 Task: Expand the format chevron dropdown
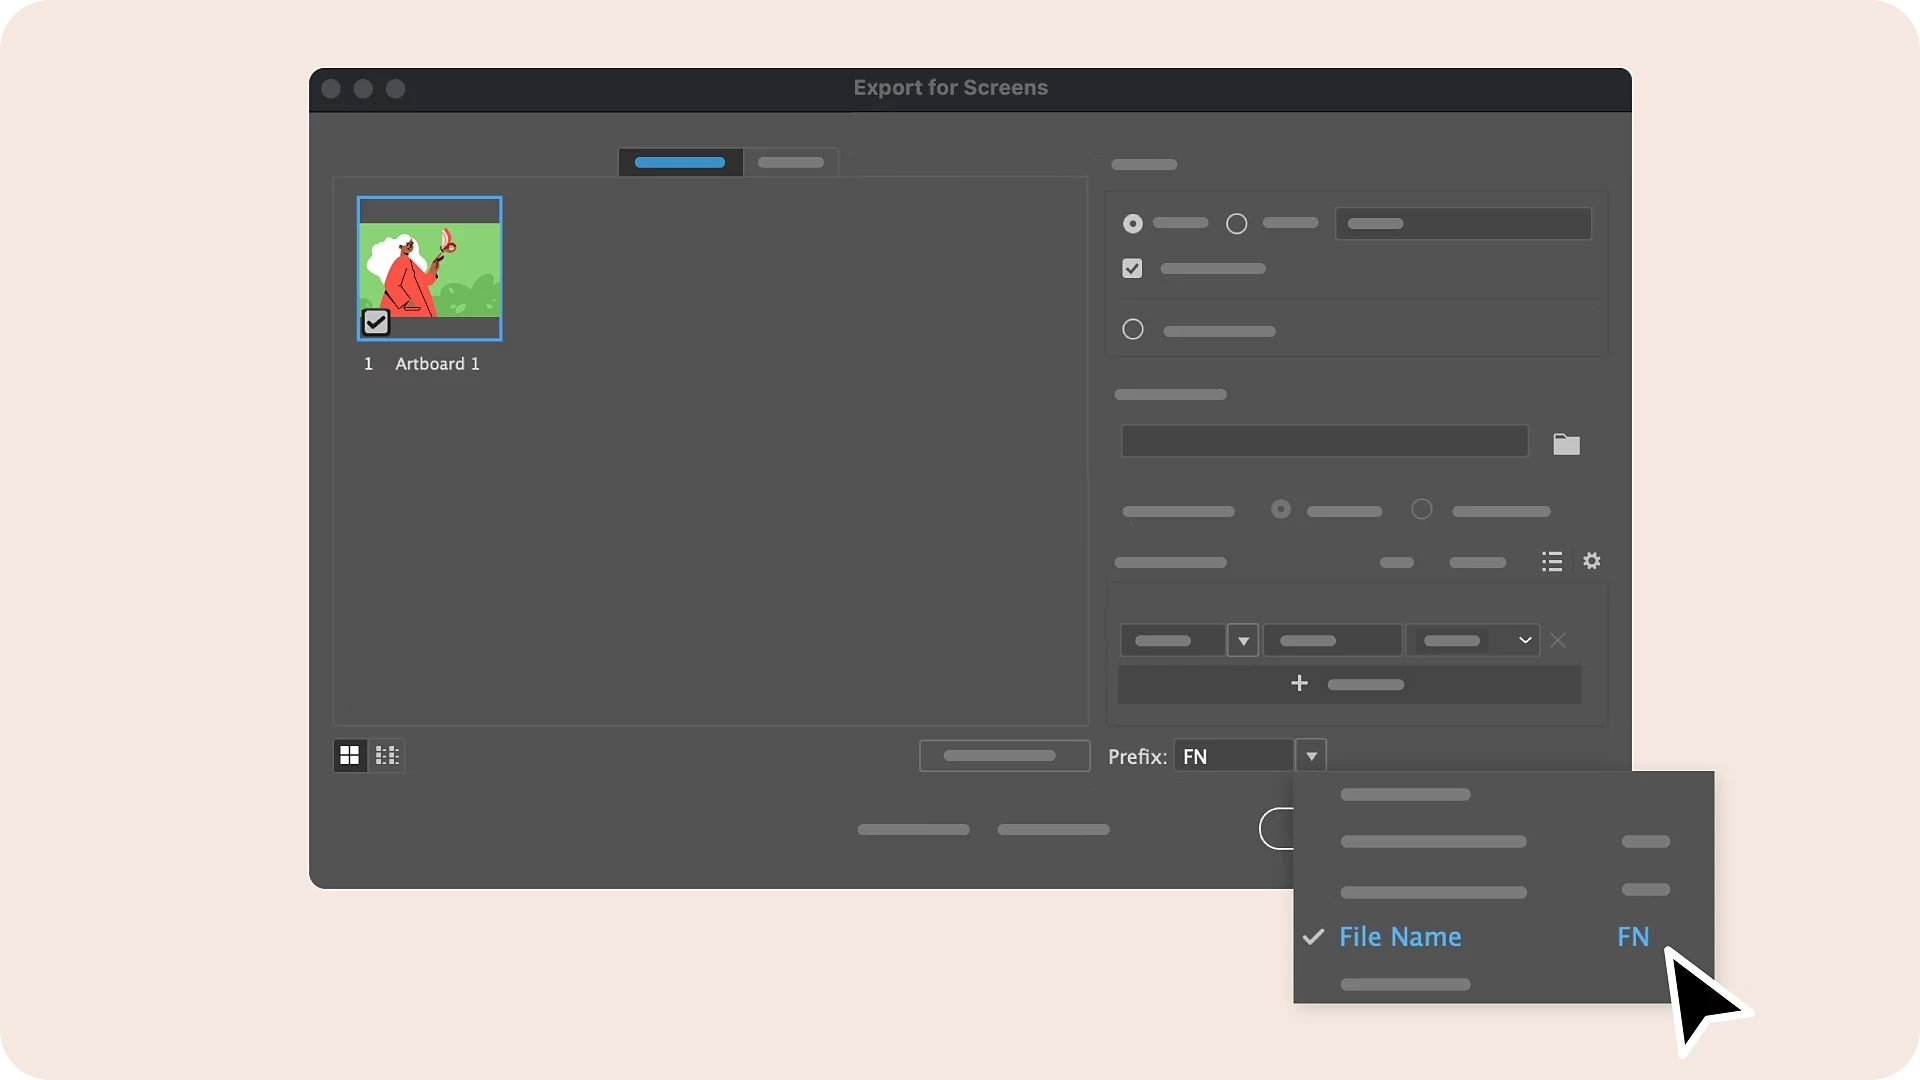tap(1524, 640)
